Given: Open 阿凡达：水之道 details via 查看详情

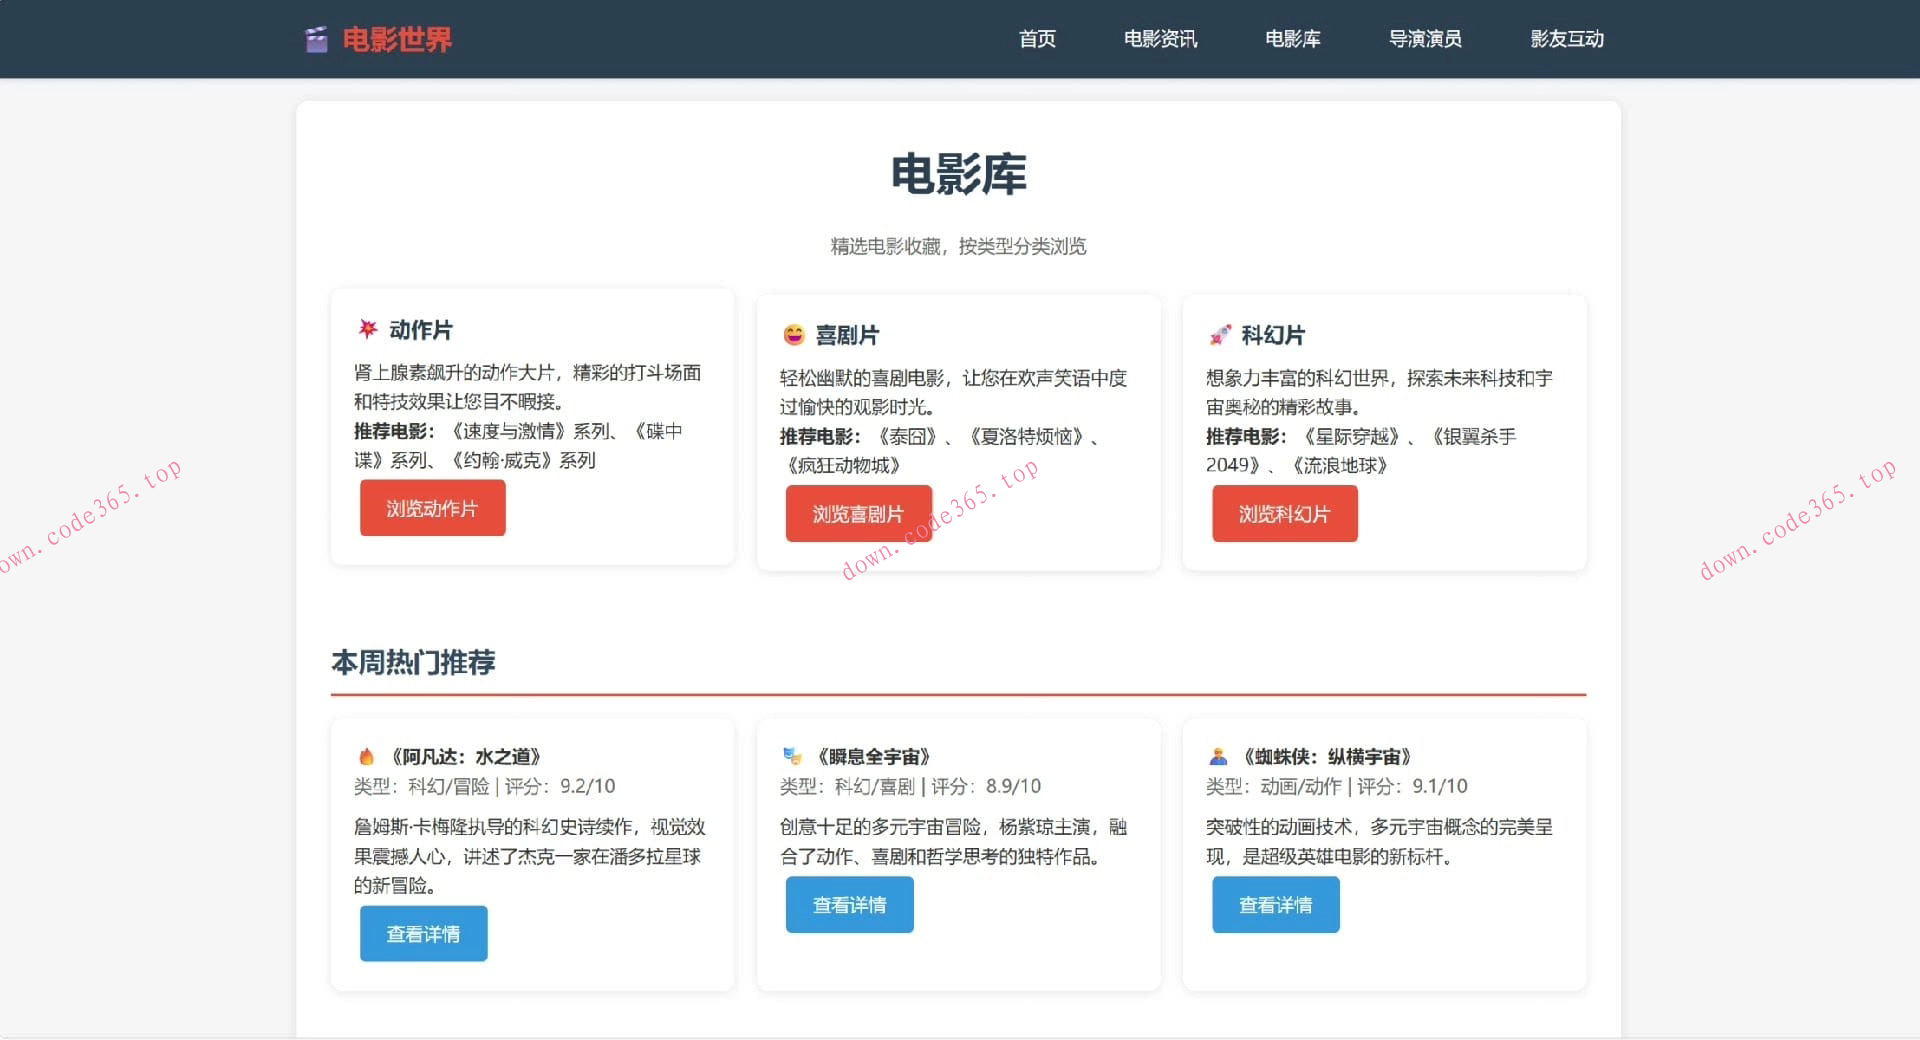Looking at the screenshot, I should (423, 933).
